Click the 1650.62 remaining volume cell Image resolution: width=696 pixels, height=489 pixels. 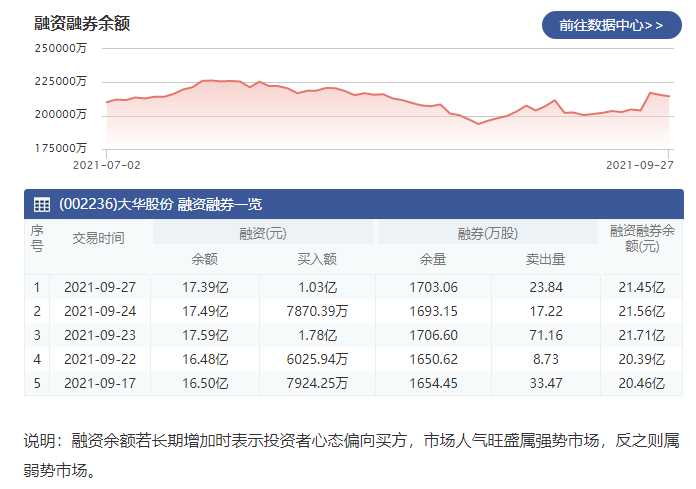pos(433,359)
